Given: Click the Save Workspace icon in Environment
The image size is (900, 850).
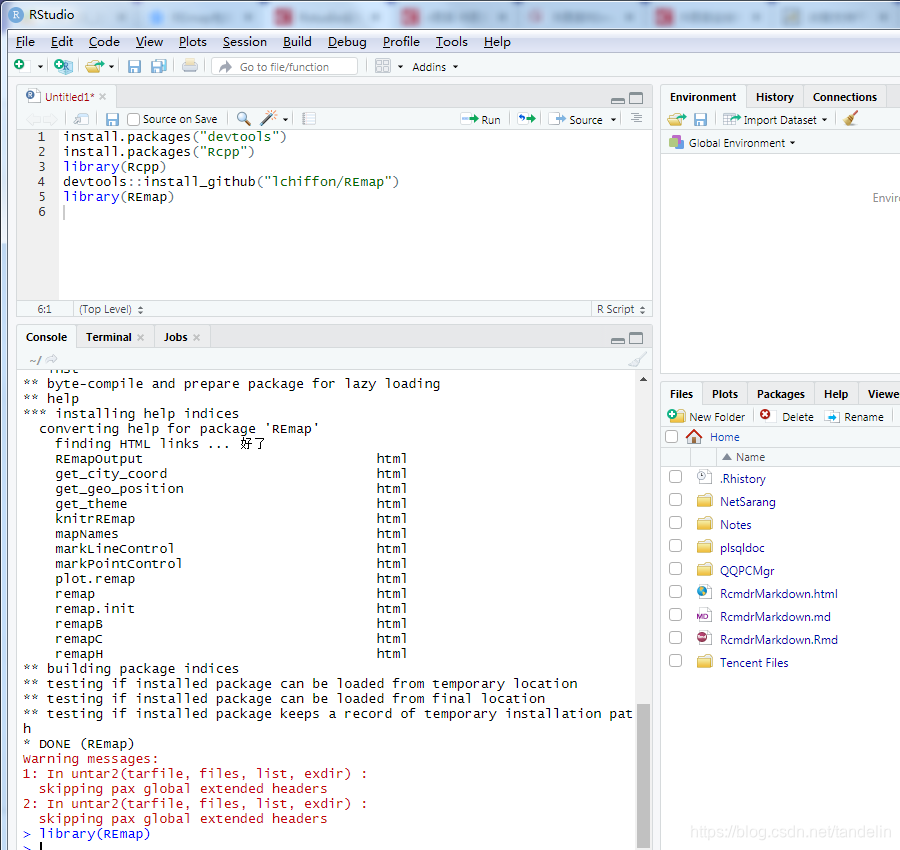Looking at the screenshot, I should pos(700,119).
